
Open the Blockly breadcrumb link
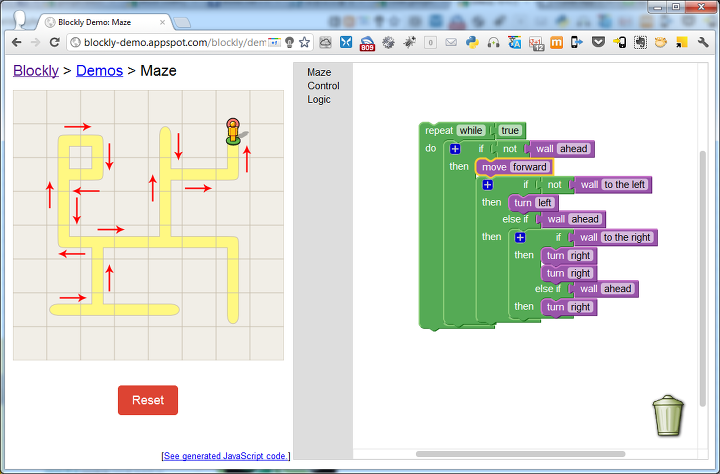coord(36,71)
